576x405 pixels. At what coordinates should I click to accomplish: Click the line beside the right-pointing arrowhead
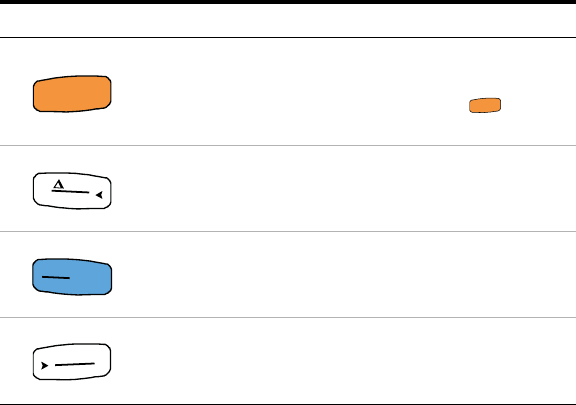click(x=75, y=364)
